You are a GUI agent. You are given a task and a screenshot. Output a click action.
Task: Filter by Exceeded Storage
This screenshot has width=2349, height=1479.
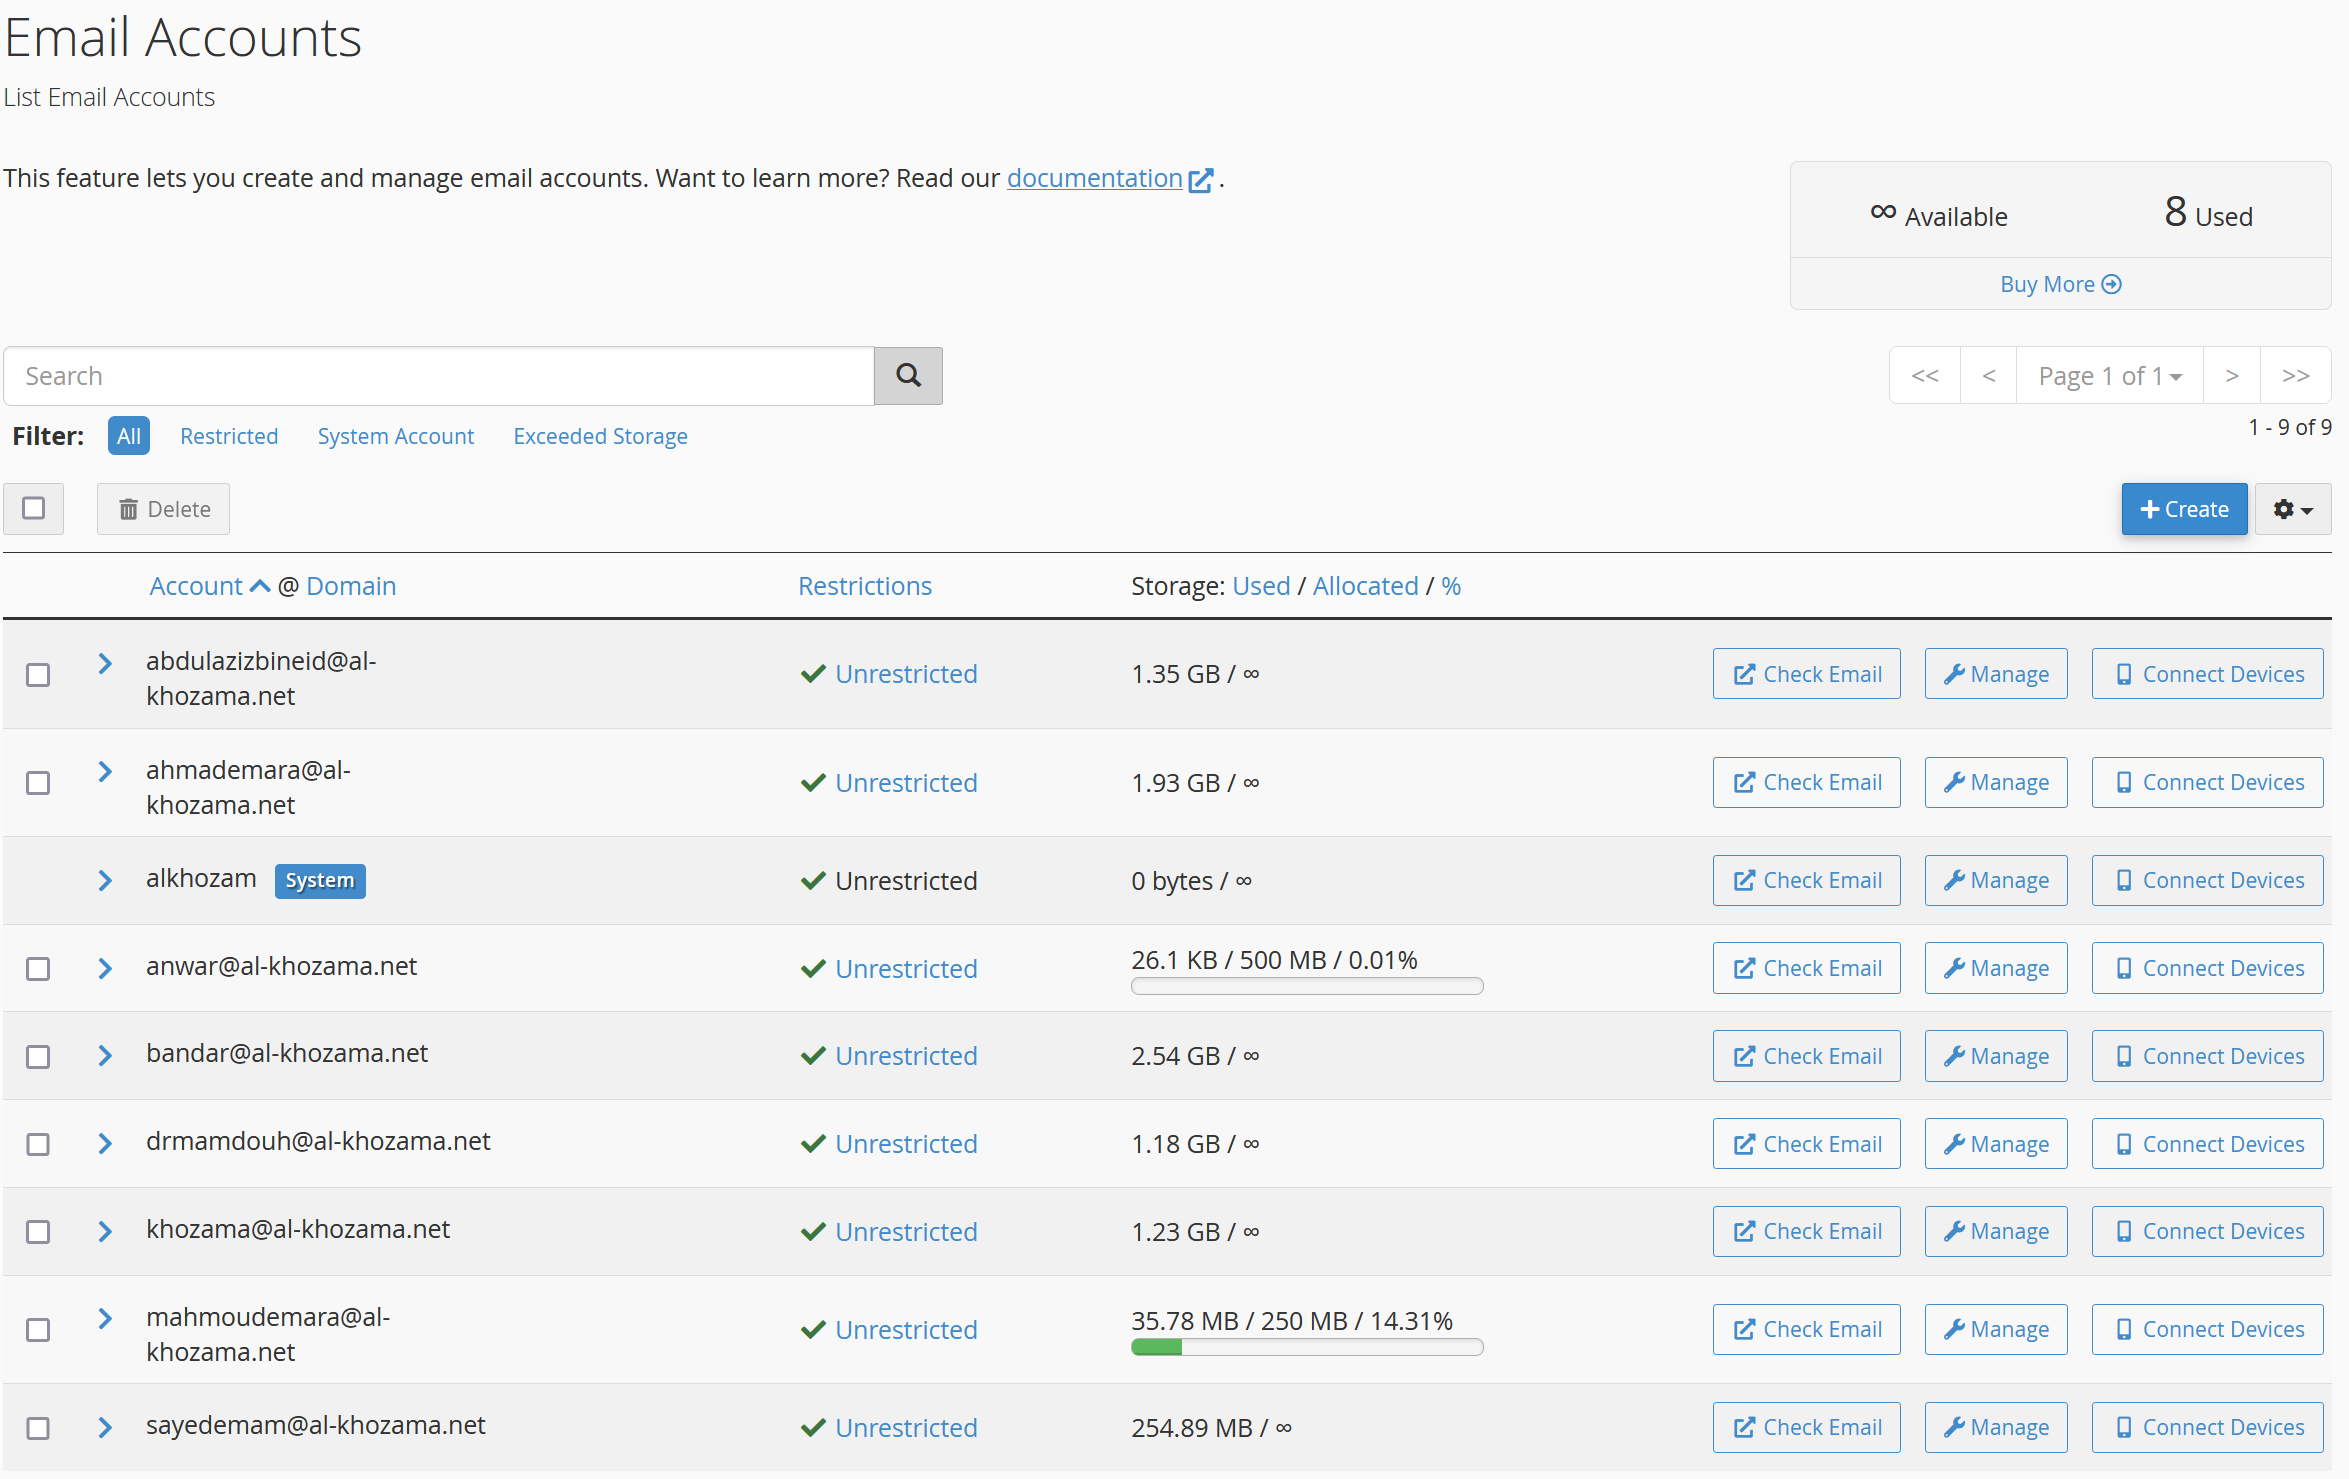tap(600, 436)
